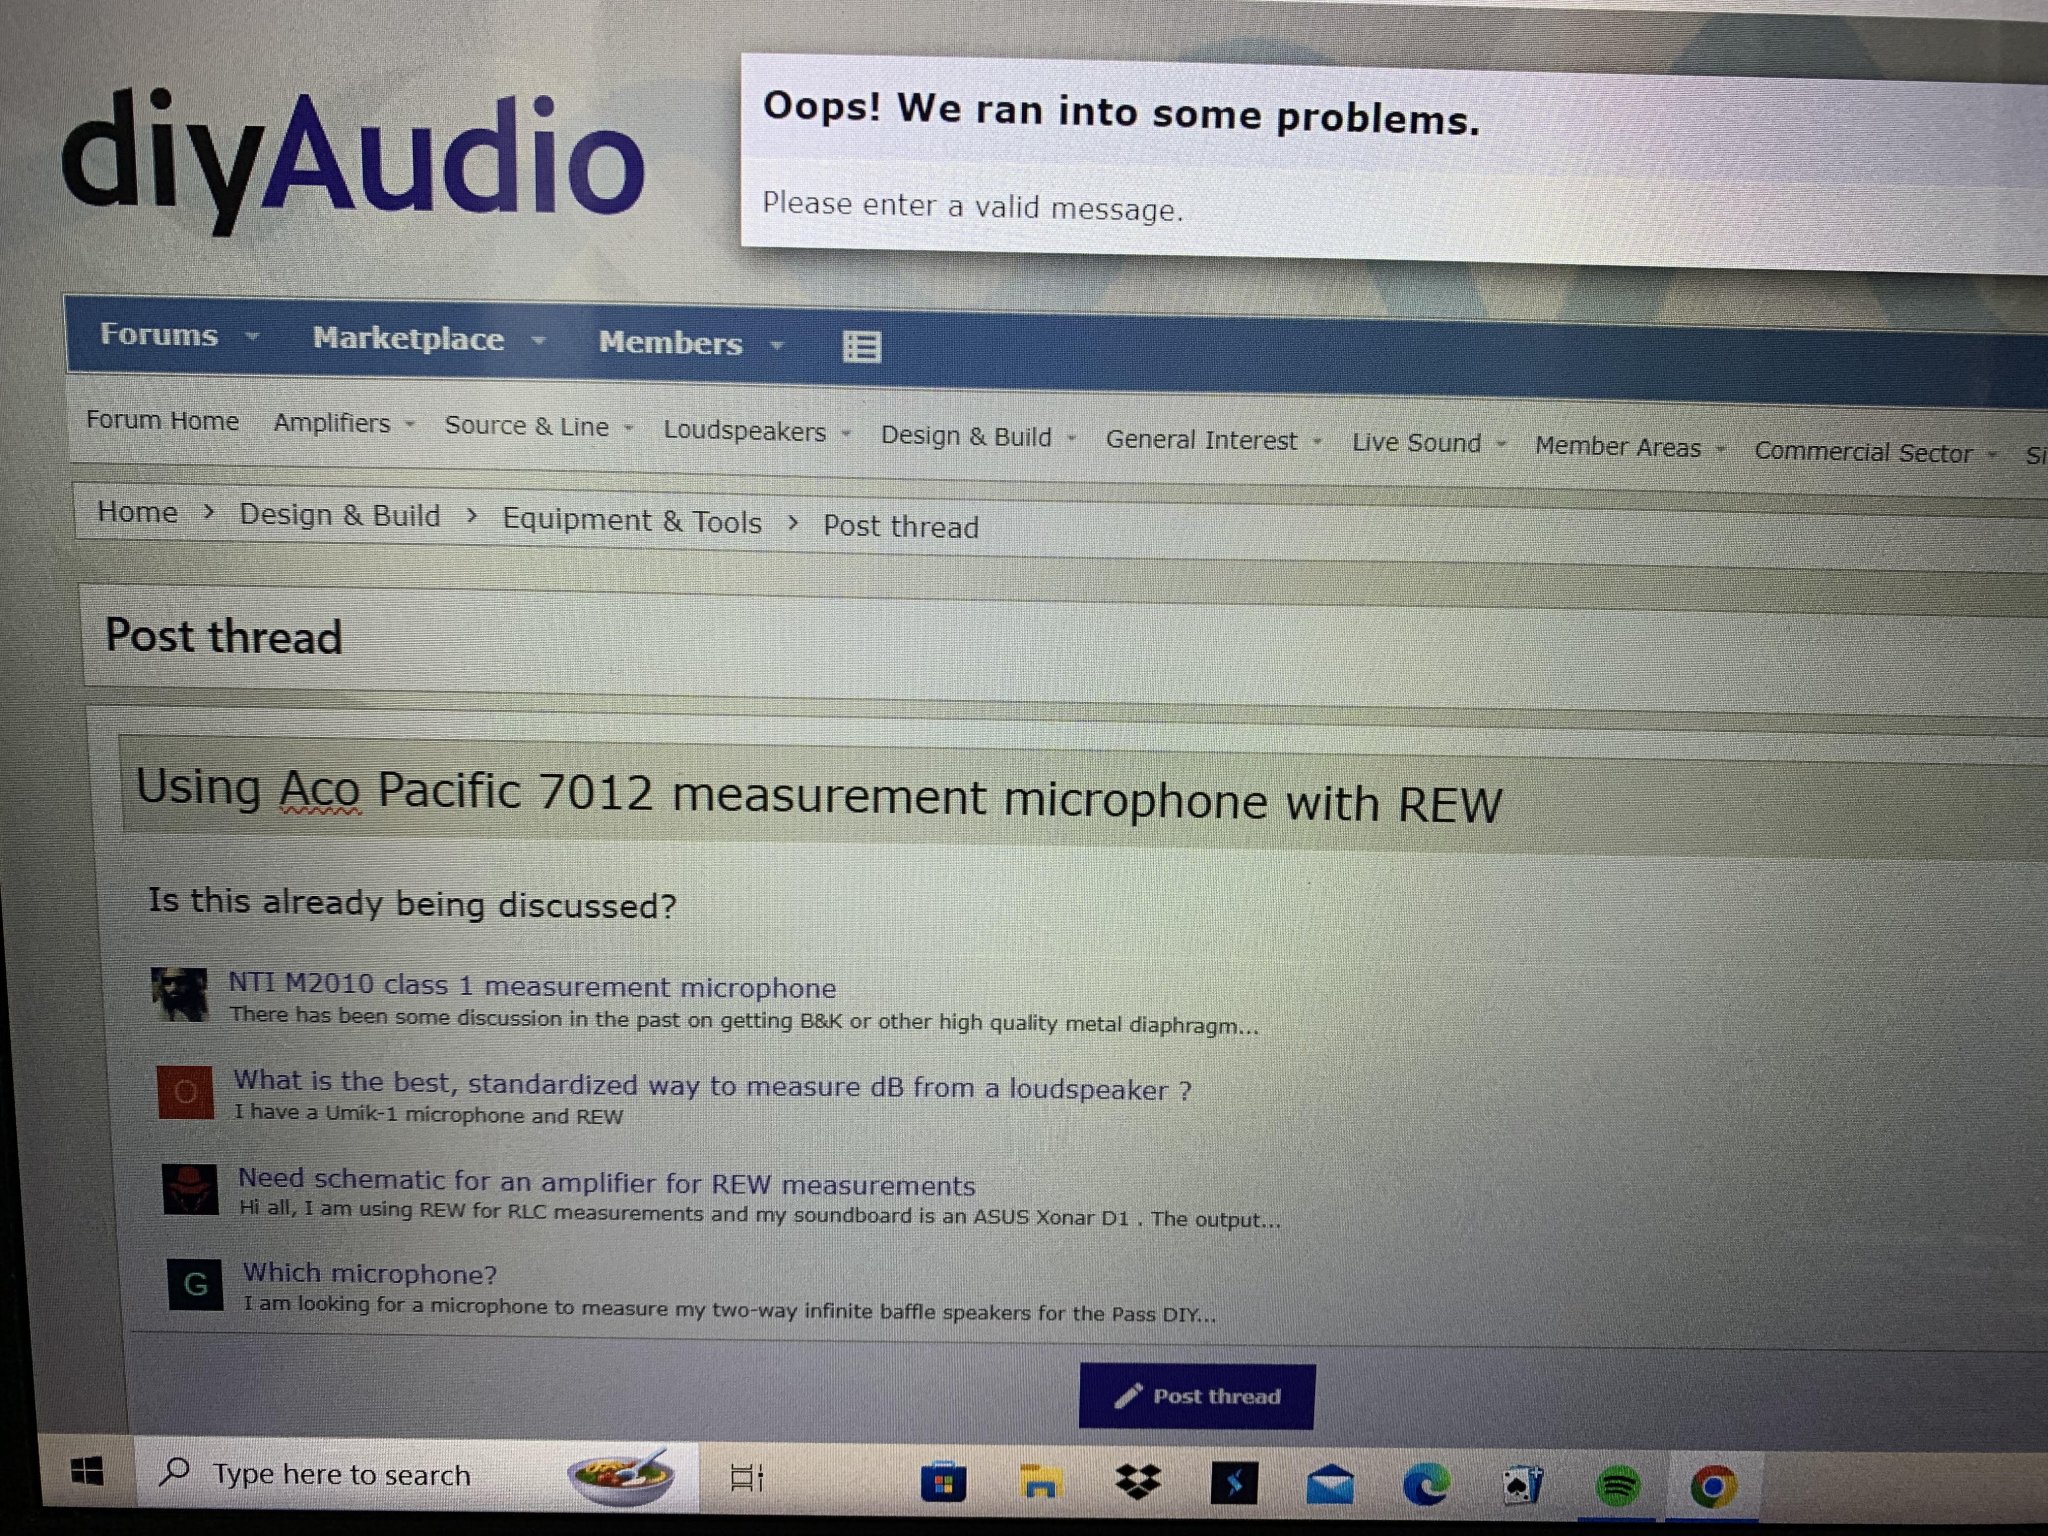Viewport: 2048px width, 1536px height.
Task: Open the Live Sound section
Action: click(x=1416, y=442)
